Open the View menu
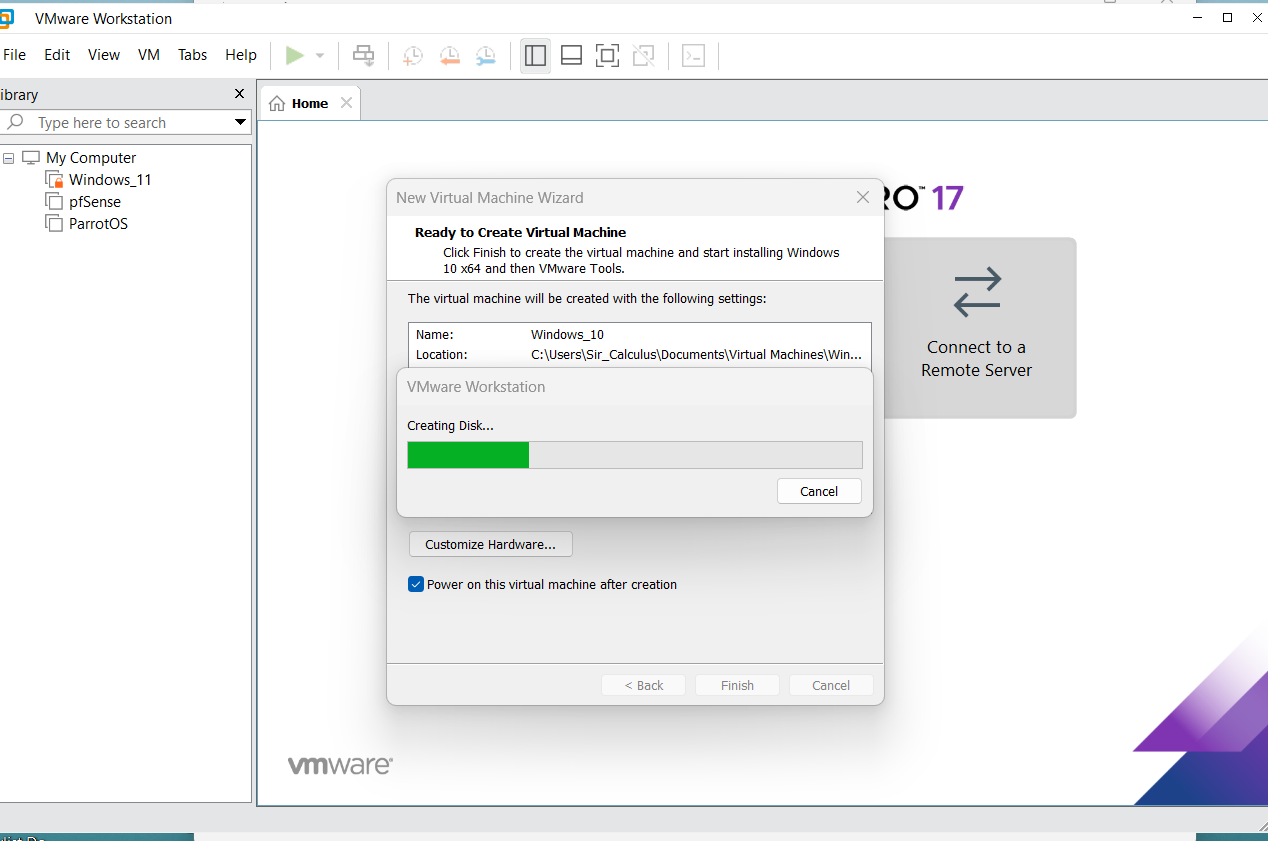1268x841 pixels. (104, 55)
